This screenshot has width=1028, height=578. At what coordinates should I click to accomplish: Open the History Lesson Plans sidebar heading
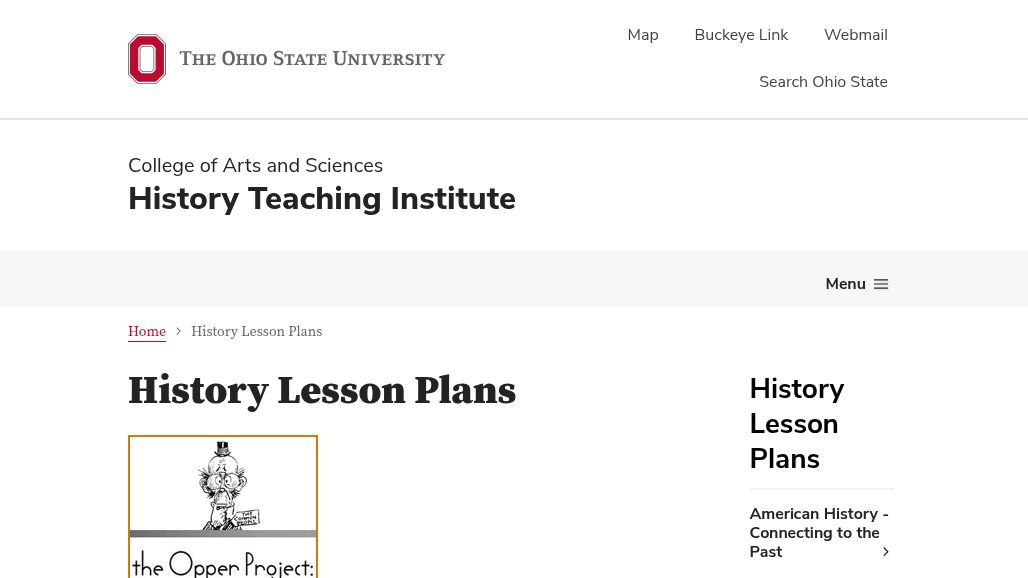[797, 423]
